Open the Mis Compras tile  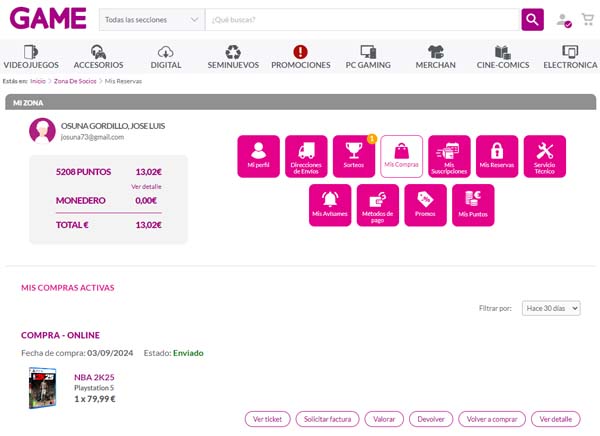401,156
